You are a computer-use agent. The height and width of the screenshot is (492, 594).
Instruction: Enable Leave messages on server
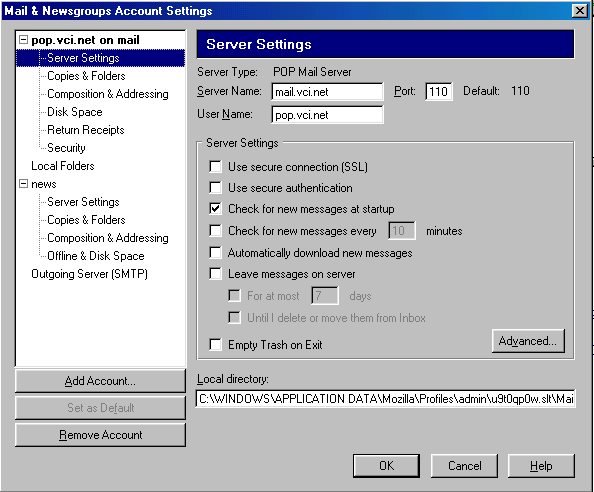click(x=216, y=273)
